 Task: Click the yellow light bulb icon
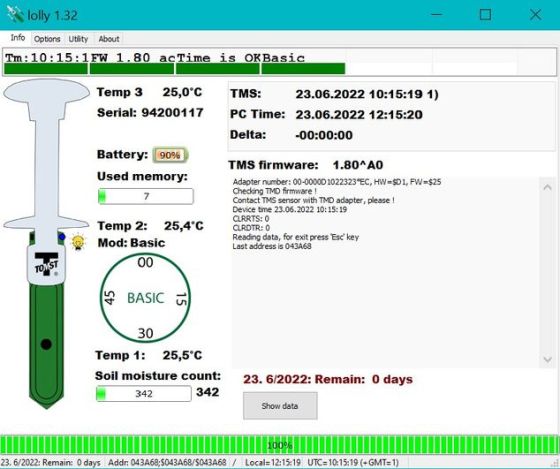(x=78, y=242)
